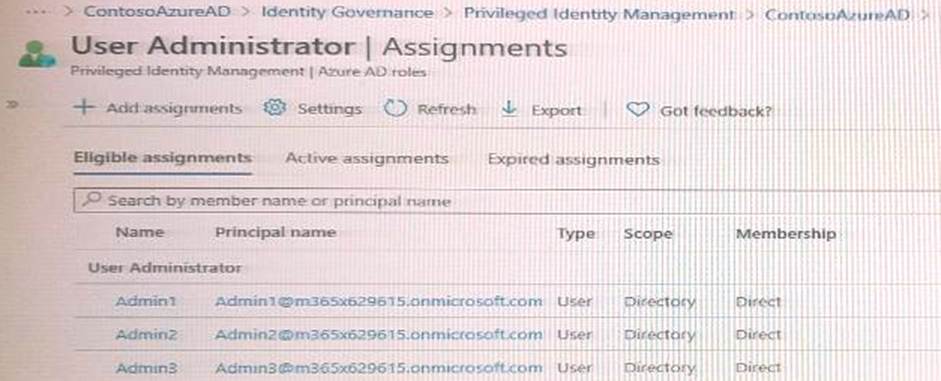Sort by the Principal name column header

tap(275, 232)
